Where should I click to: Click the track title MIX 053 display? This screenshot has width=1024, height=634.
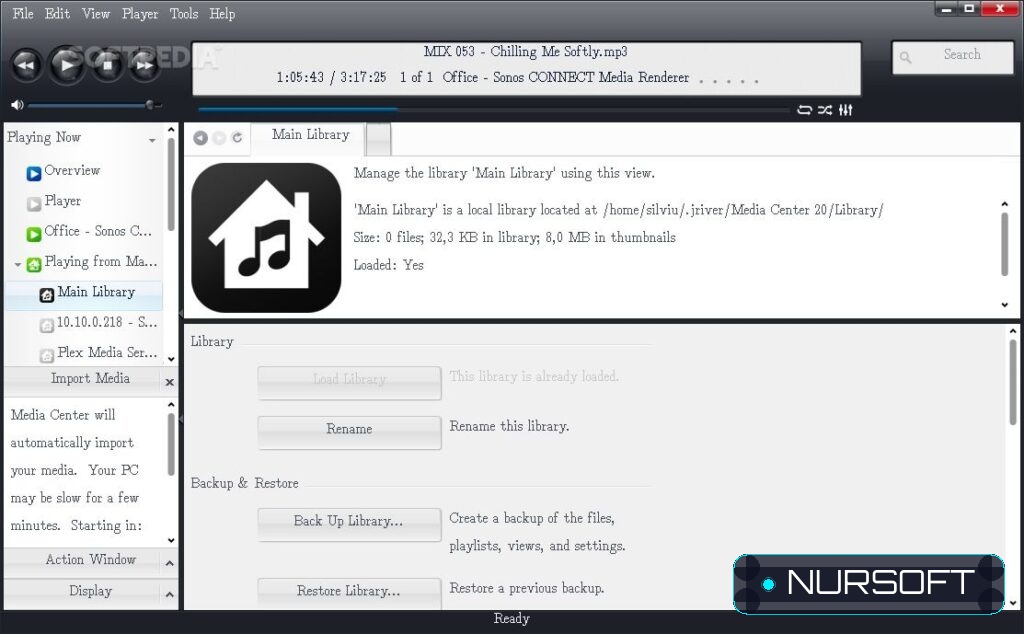click(525, 52)
